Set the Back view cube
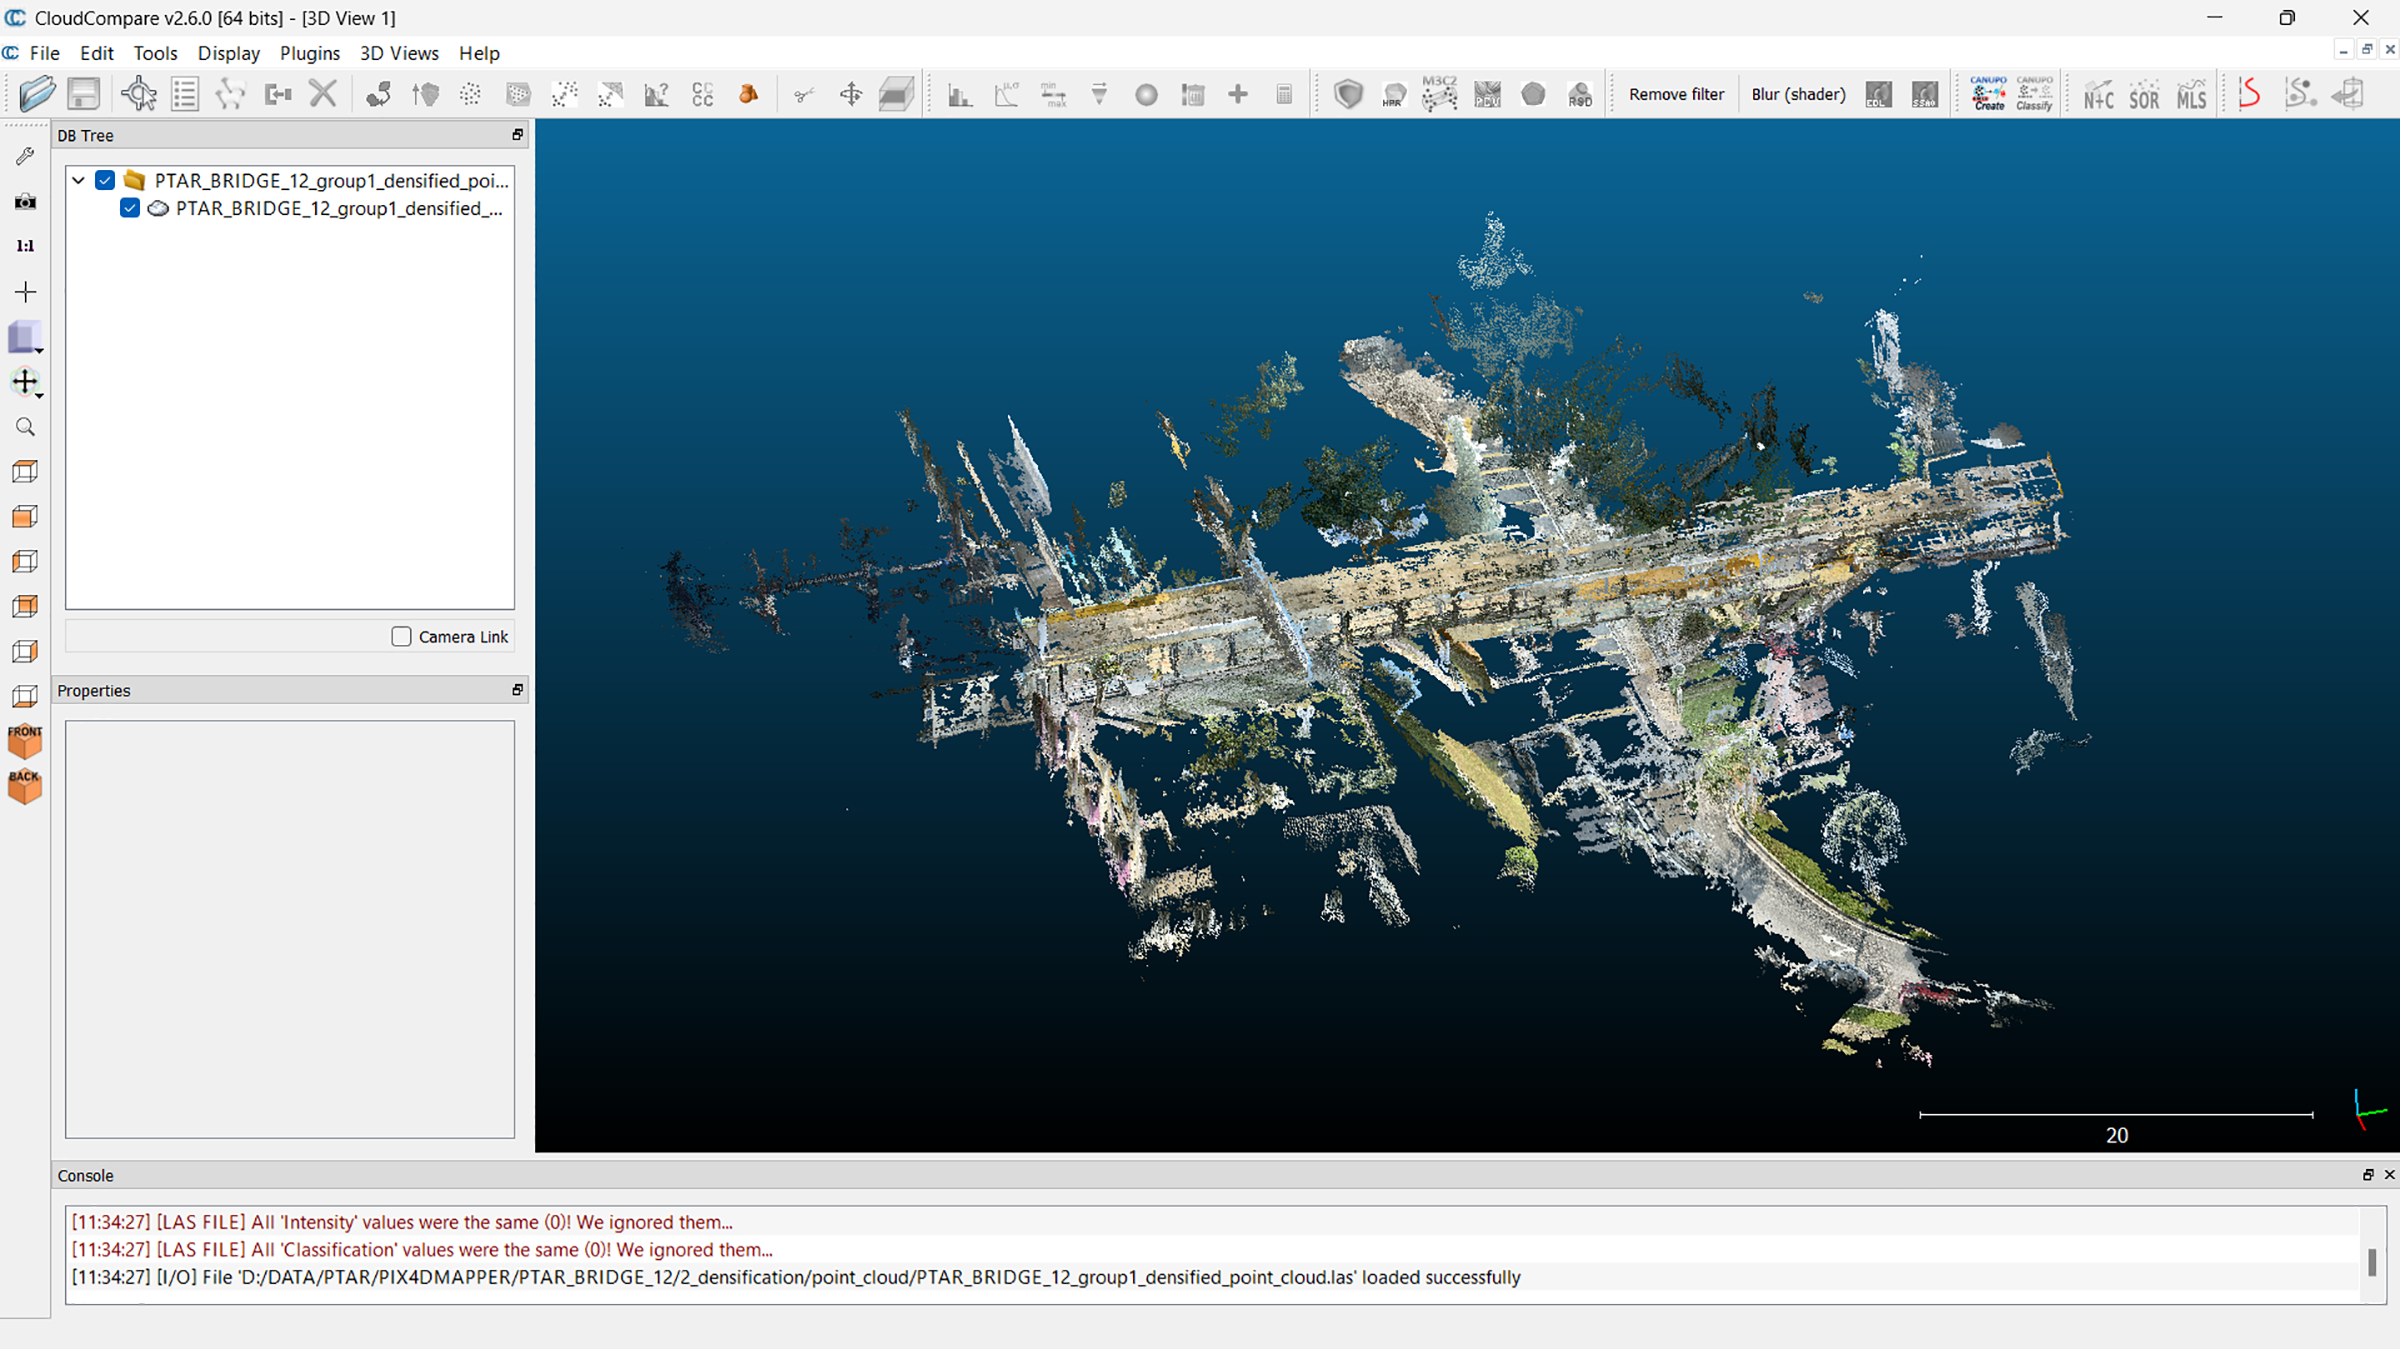This screenshot has width=2400, height=1349. click(x=25, y=787)
